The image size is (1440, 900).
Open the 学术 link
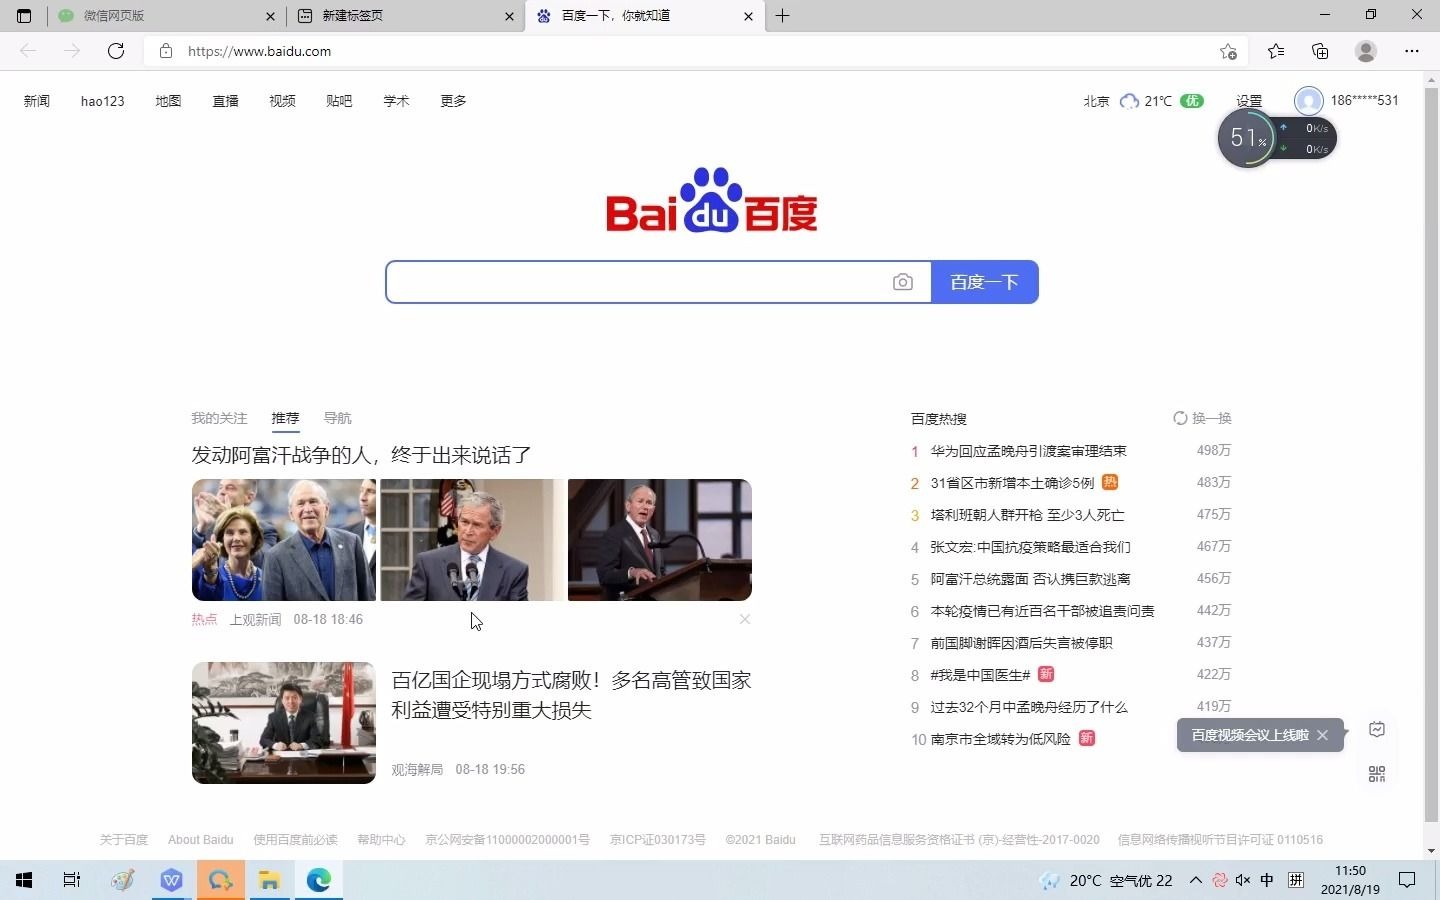point(396,101)
